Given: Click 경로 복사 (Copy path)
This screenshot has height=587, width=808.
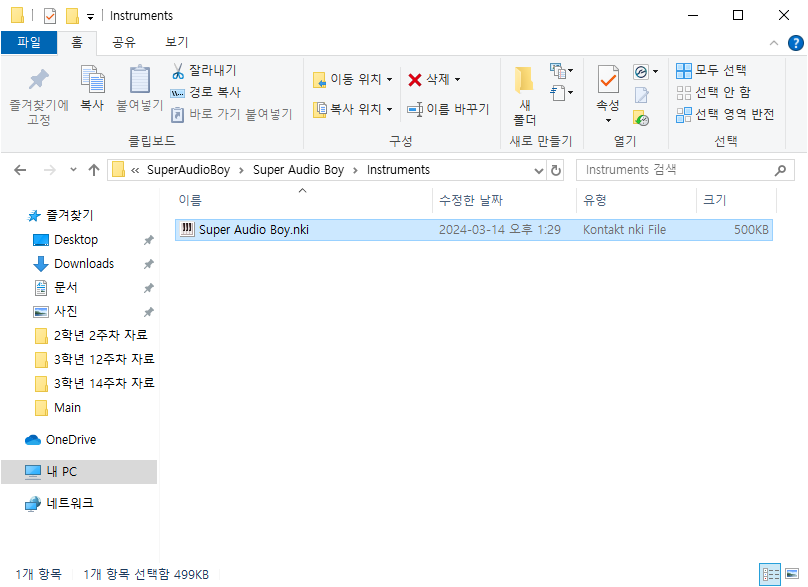Looking at the screenshot, I should tap(206, 92).
